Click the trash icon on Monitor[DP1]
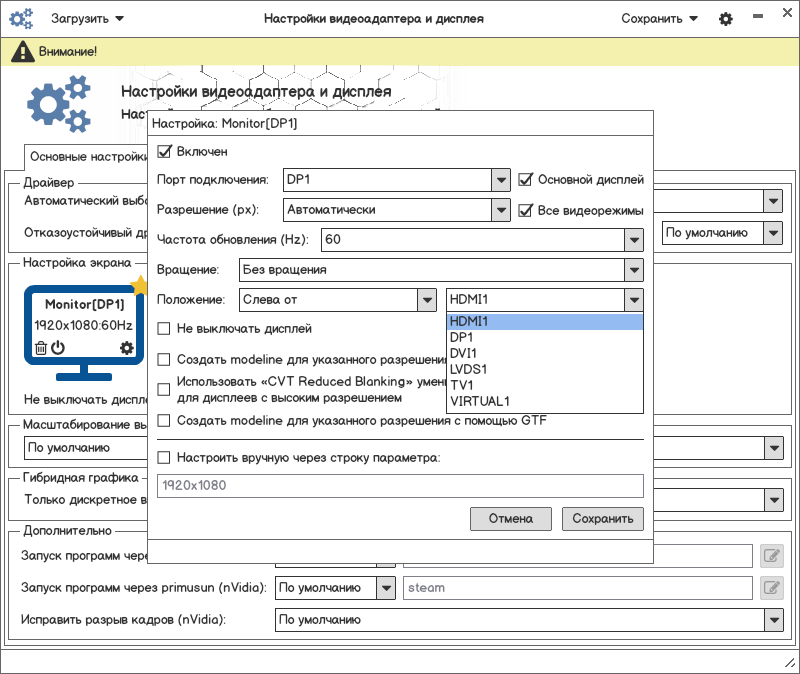Image resolution: width=800 pixels, height=674 pixels. [41, 348]
